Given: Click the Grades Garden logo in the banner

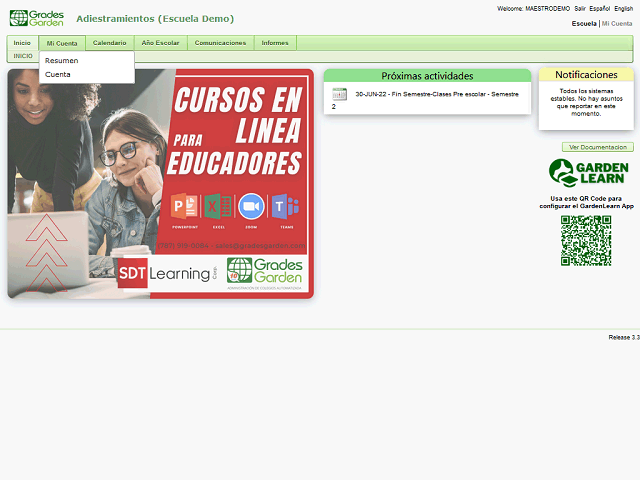Looking at the screenshot, I should (x=264, y=271).
